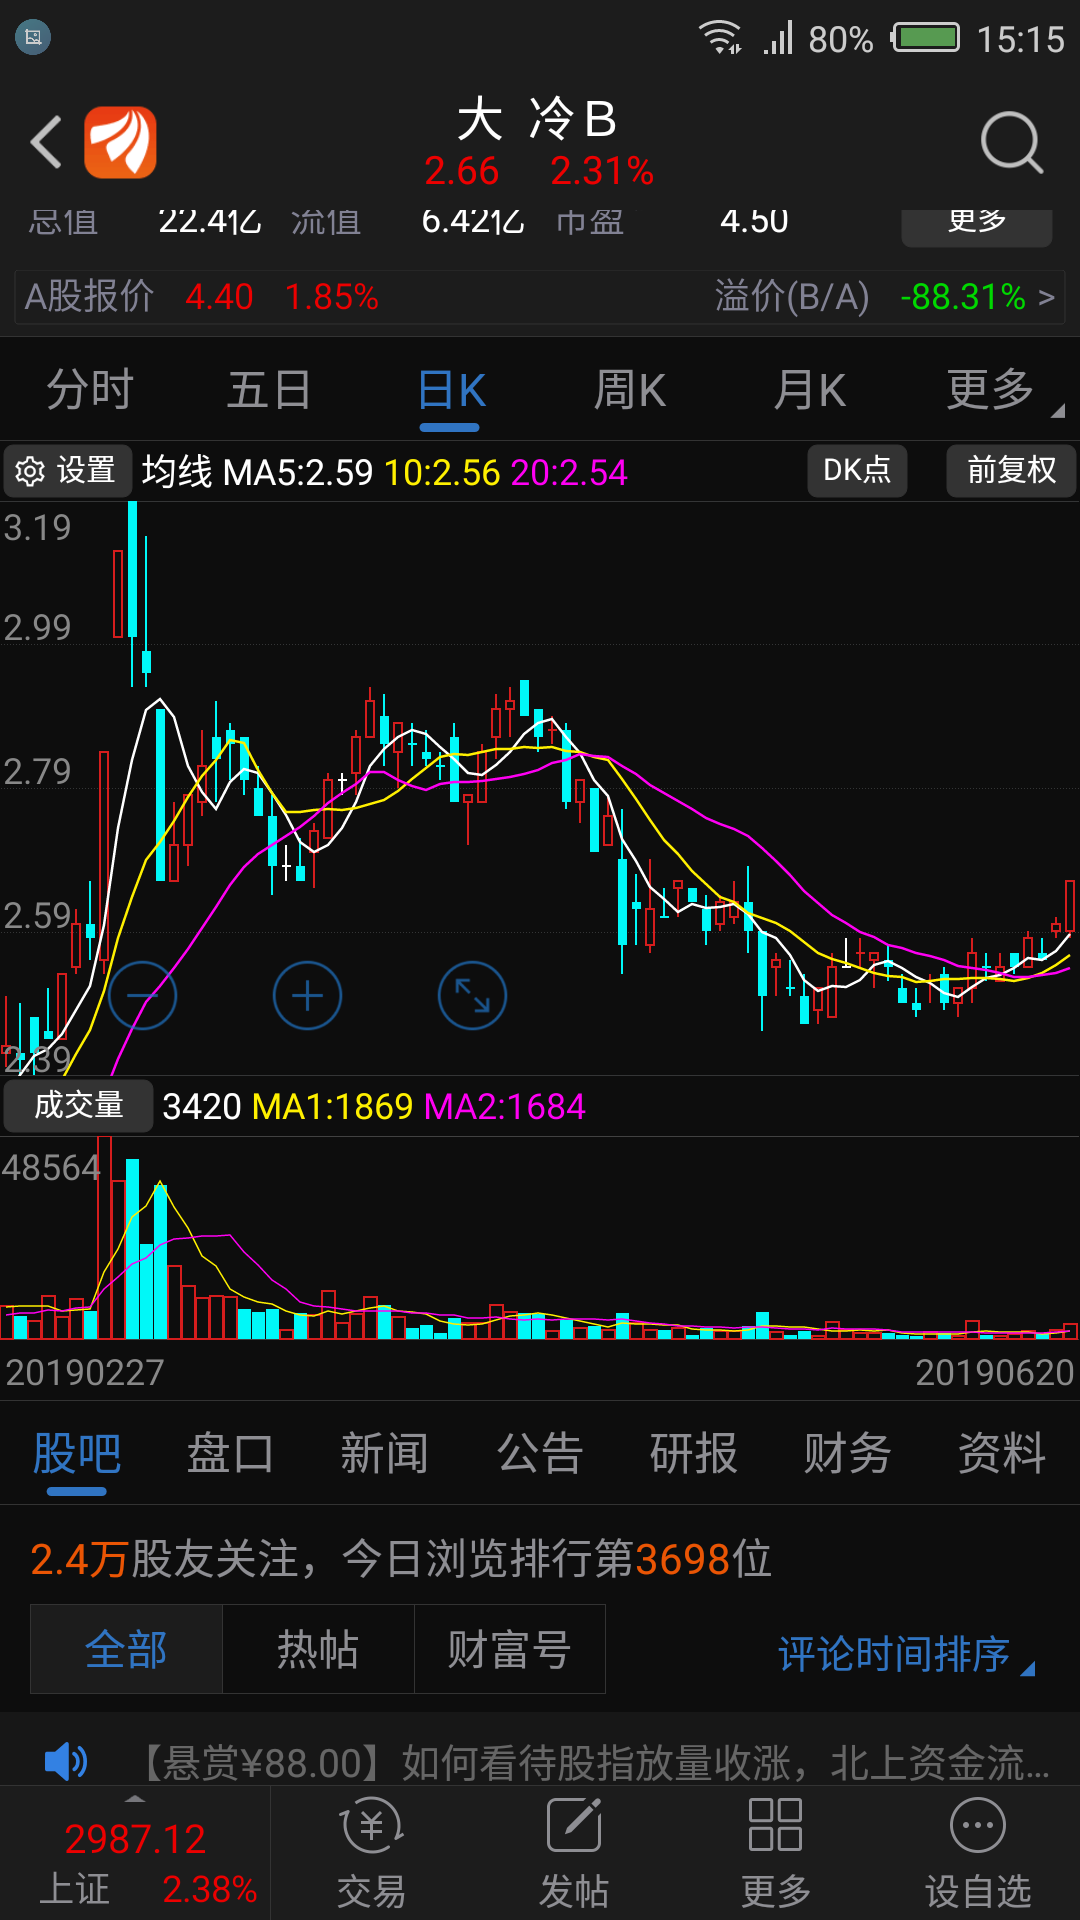
Task: Tap the back arrow icon
Action: tap(46, 142)
